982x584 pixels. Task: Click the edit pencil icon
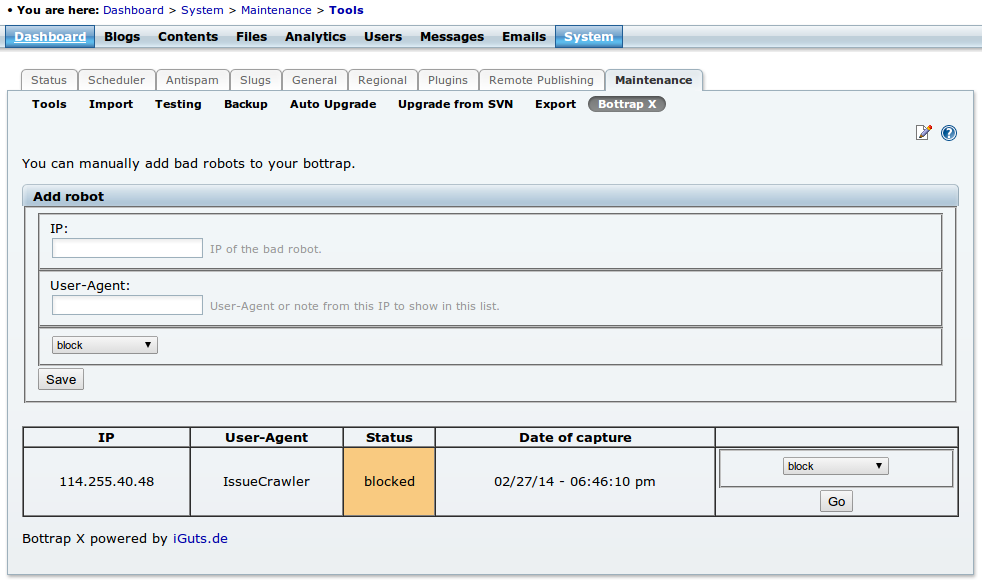923,133
